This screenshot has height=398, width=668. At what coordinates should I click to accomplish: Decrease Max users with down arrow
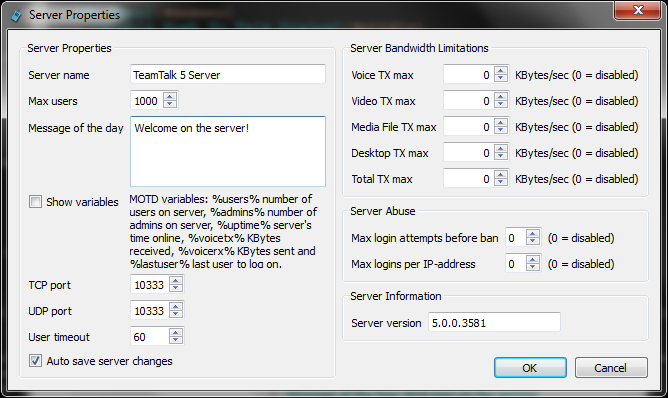(170, 104)
